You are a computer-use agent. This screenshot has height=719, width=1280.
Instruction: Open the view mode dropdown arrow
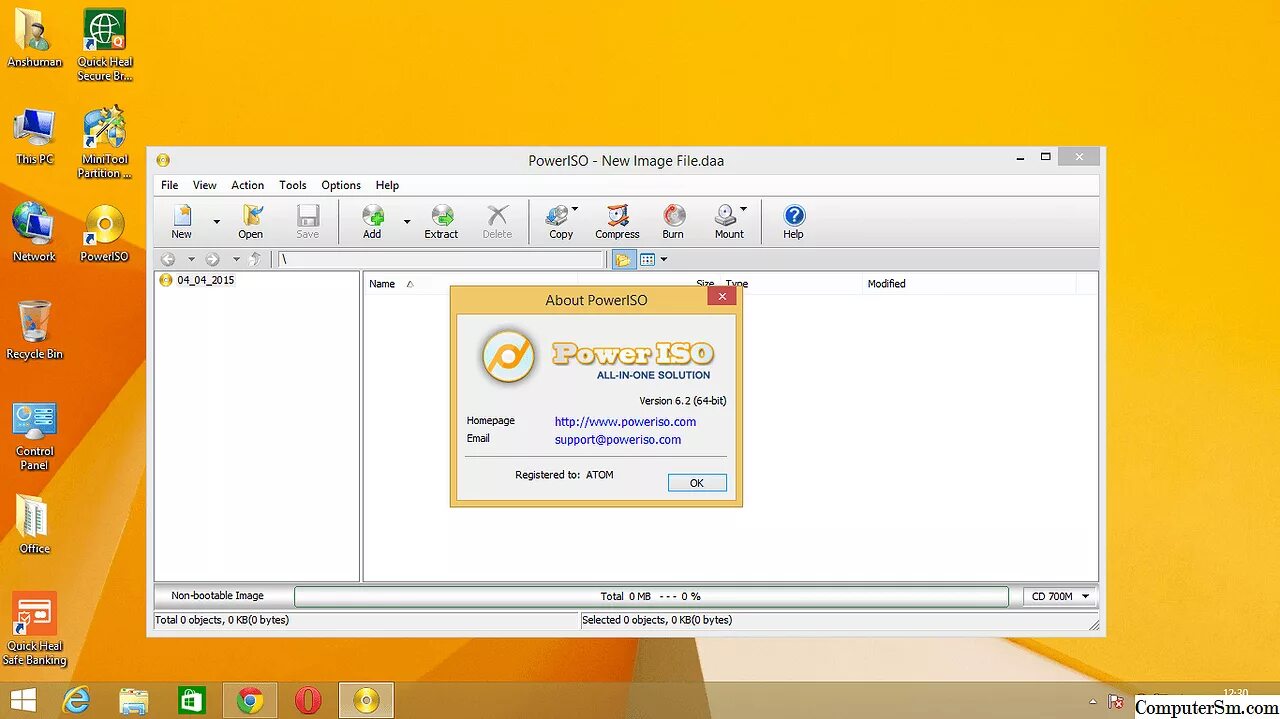coord(664,260)
